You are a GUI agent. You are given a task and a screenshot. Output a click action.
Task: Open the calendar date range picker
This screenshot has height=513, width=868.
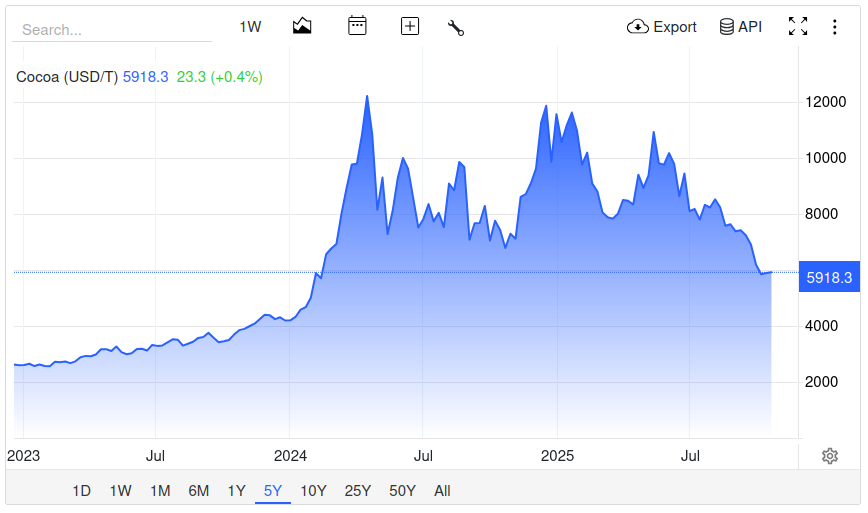coord(357,27)
